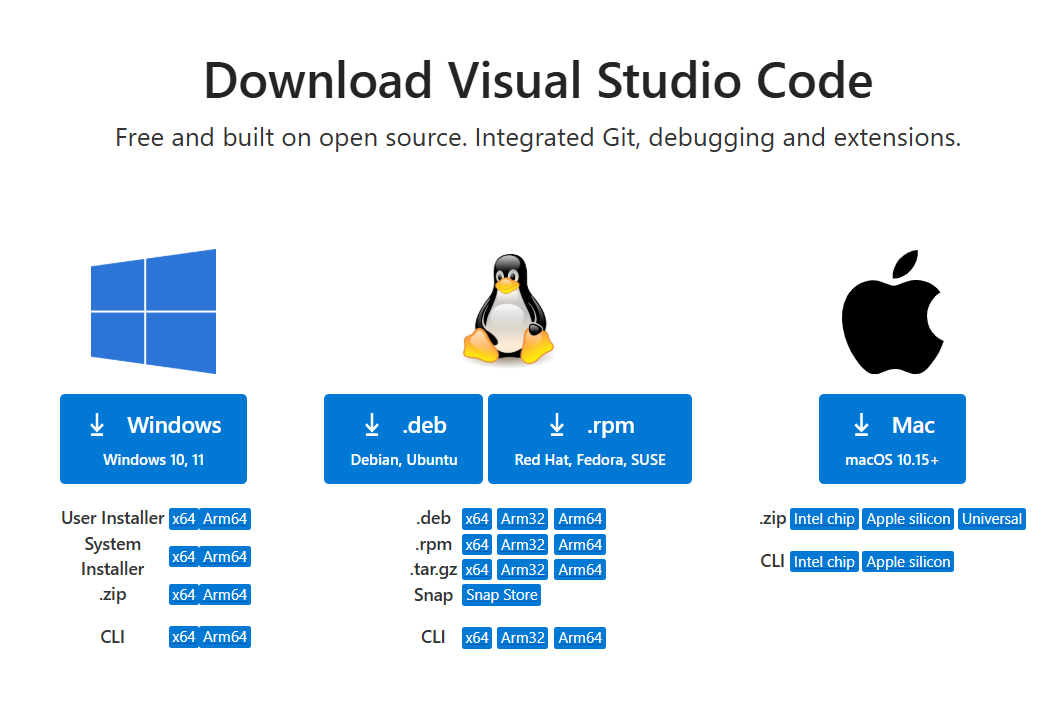Screen dimensions: 1053x711
Task: Get Mac CLI for Apple silicon
Action: point(908,562)
